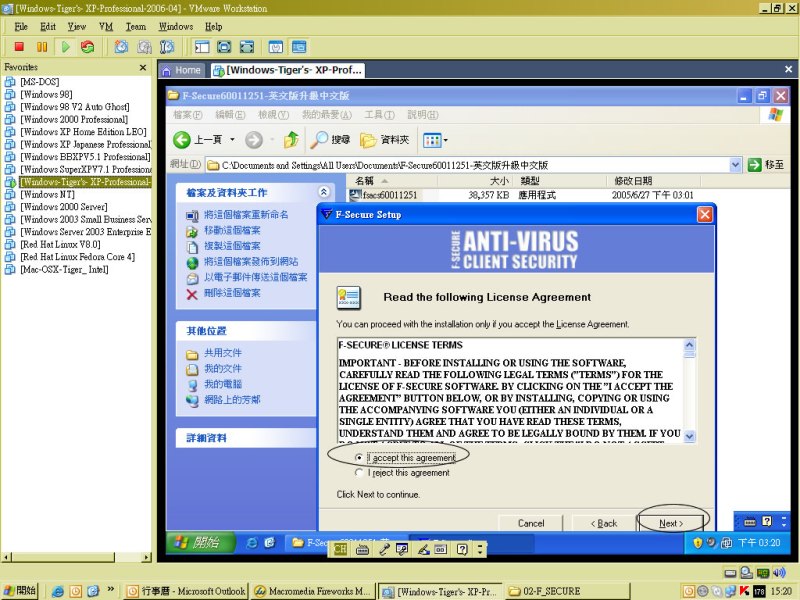Click the green Power On play icon
The width and height of the screenshot is (800, 600).
(65, 47)
